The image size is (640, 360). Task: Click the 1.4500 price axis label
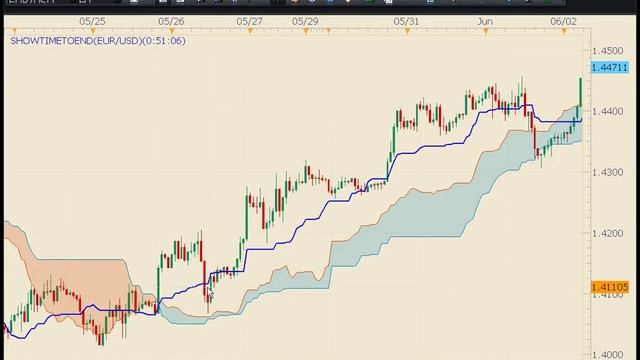tap(608, 51)
